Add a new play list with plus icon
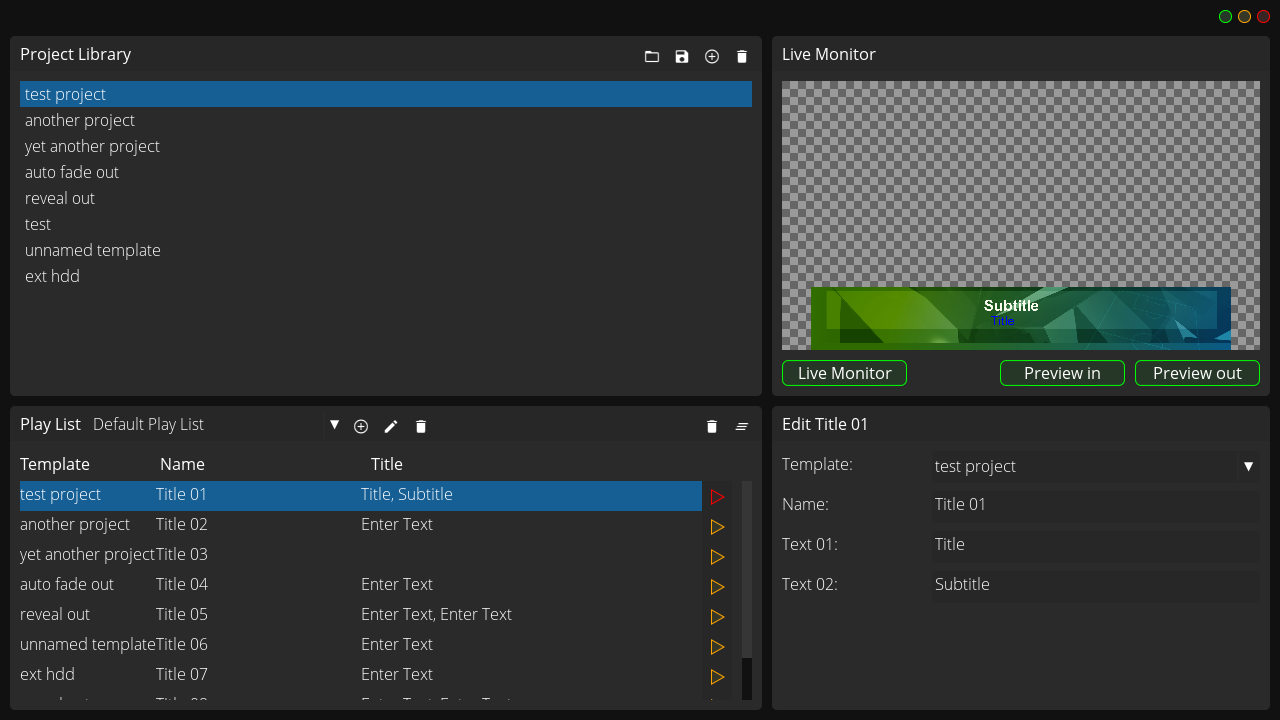This screenshot has width=1280, height=720. coord(361,427)
